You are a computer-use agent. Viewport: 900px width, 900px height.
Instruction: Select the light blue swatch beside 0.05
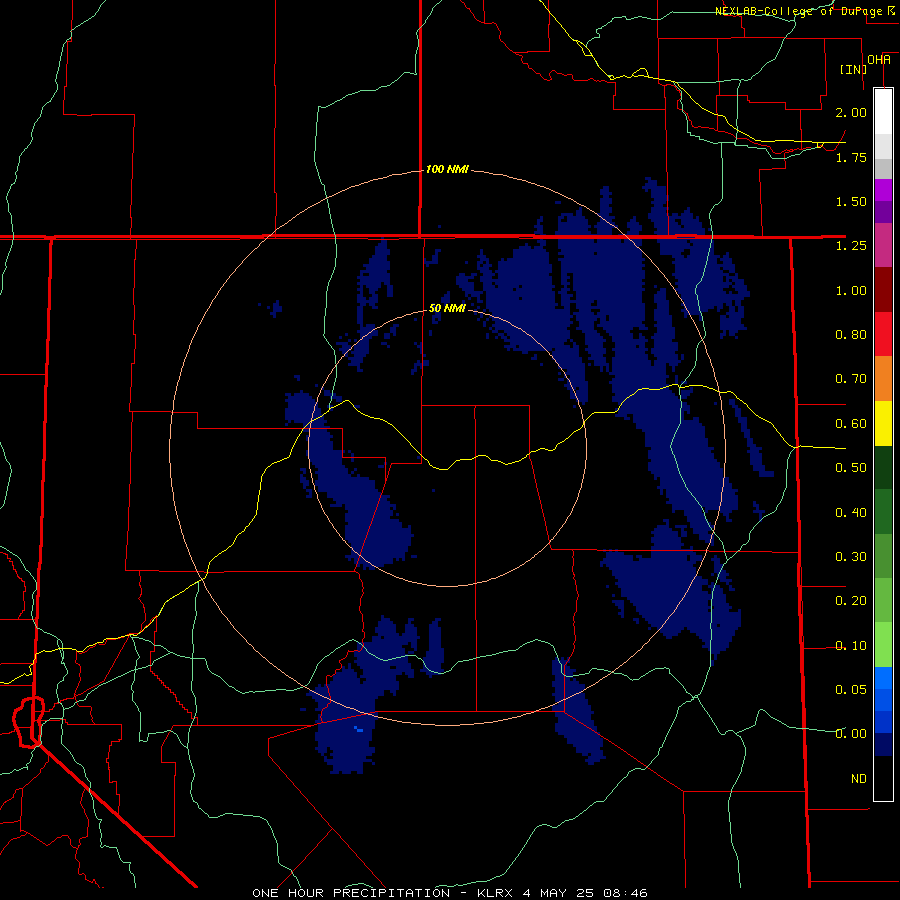pos(883,678)
